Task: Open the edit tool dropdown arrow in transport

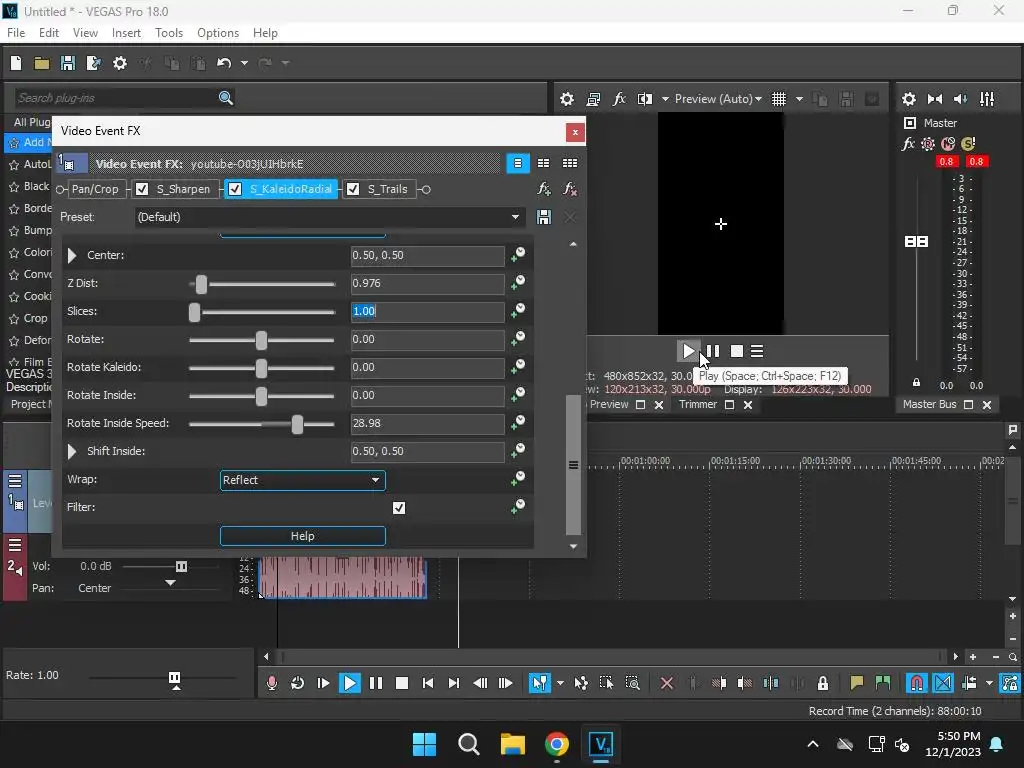Action: coord(560,683)
